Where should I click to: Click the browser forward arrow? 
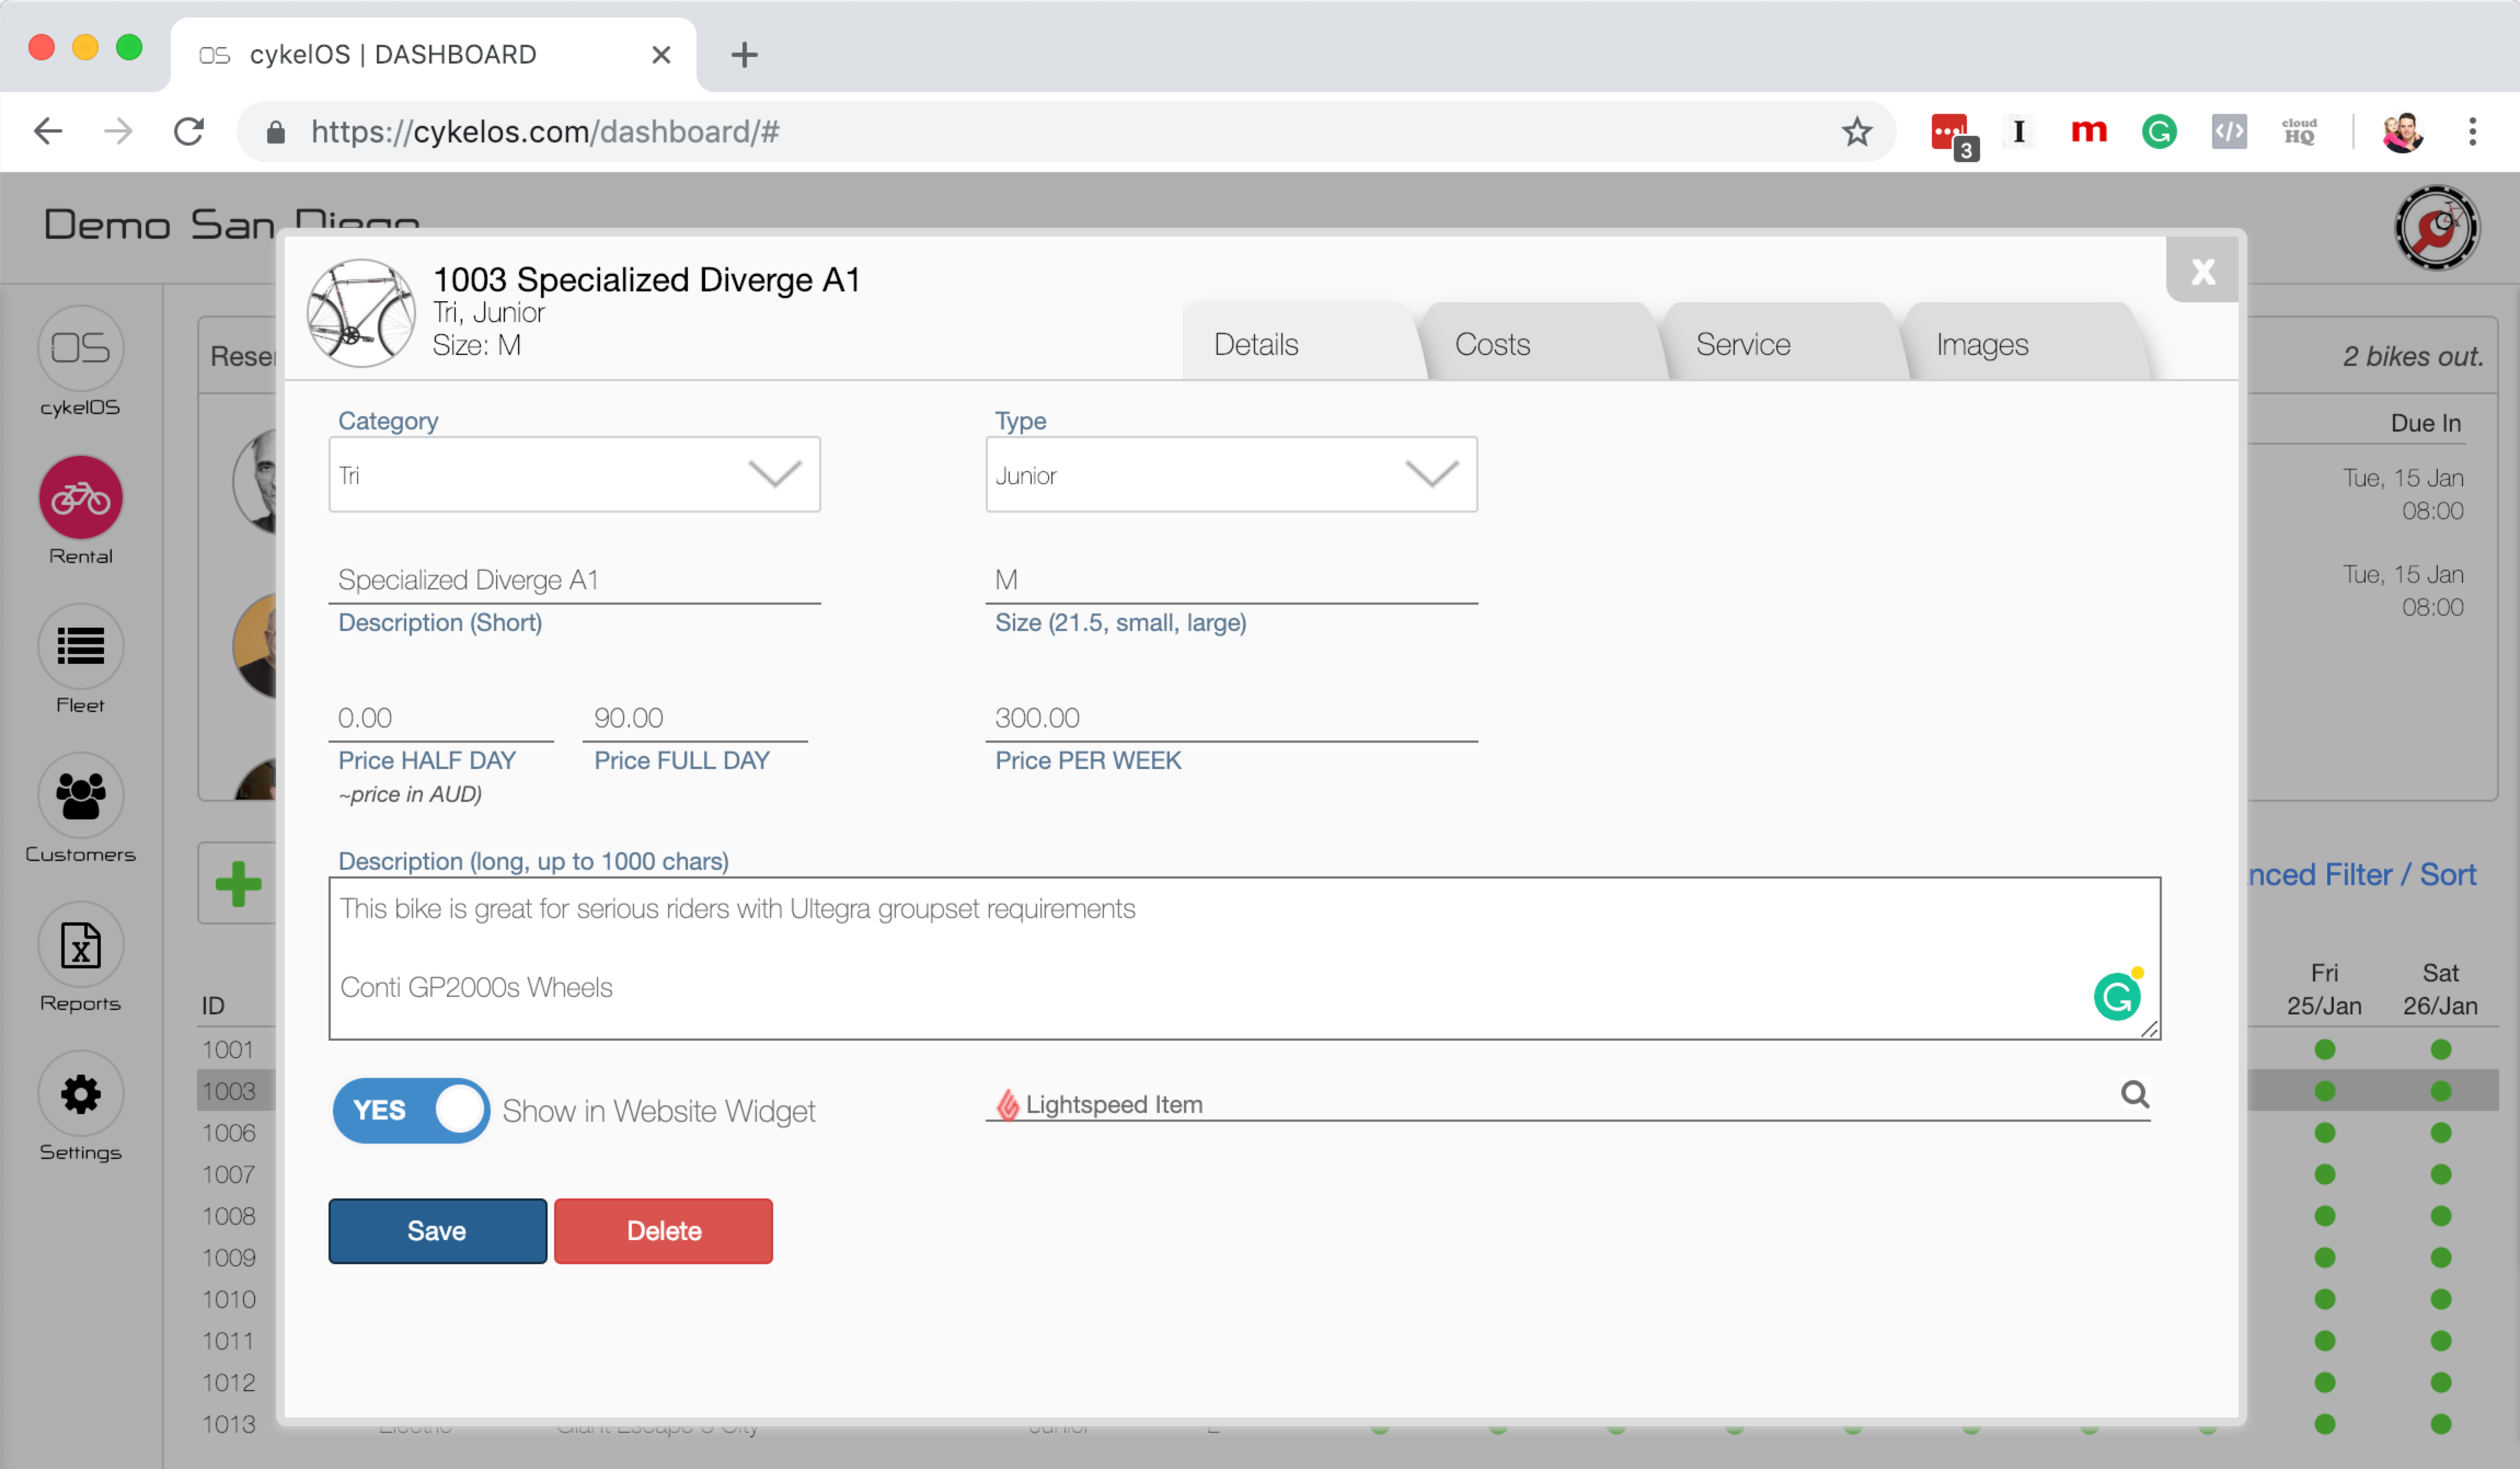[118, 131]
